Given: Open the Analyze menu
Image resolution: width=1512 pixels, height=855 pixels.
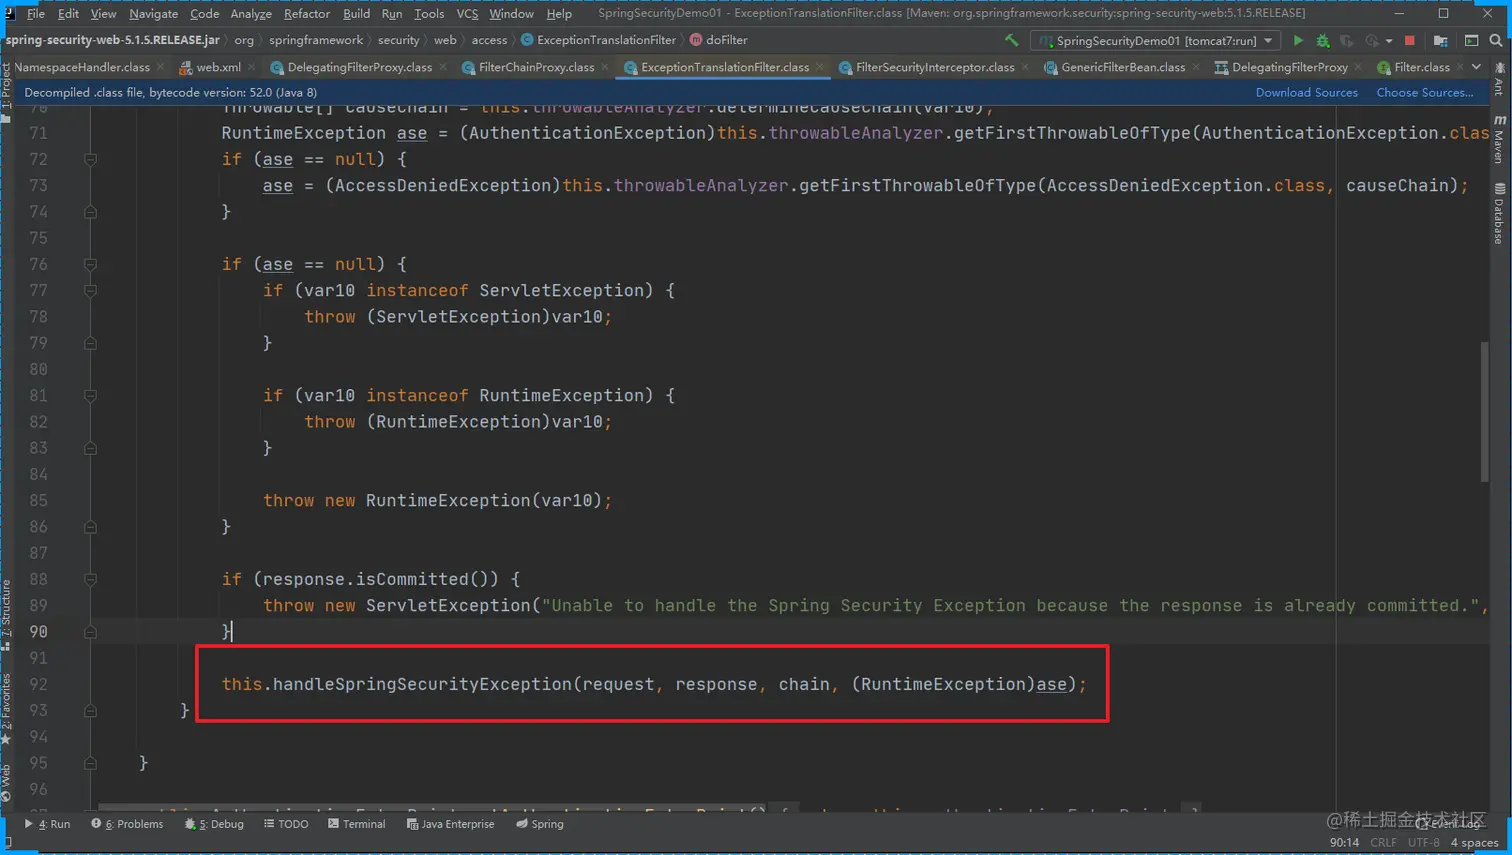Looking at the screenshot, I should (251, 14).
